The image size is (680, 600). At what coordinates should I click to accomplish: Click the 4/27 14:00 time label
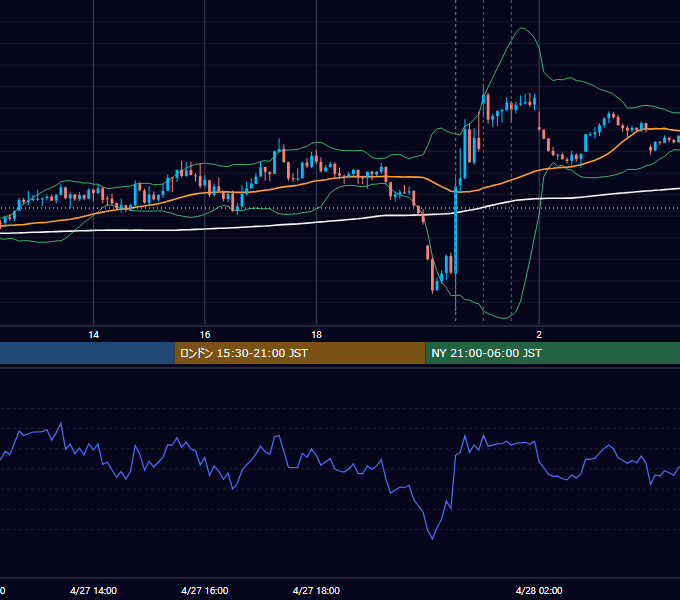pyautogui.click(x=93, y=590)
